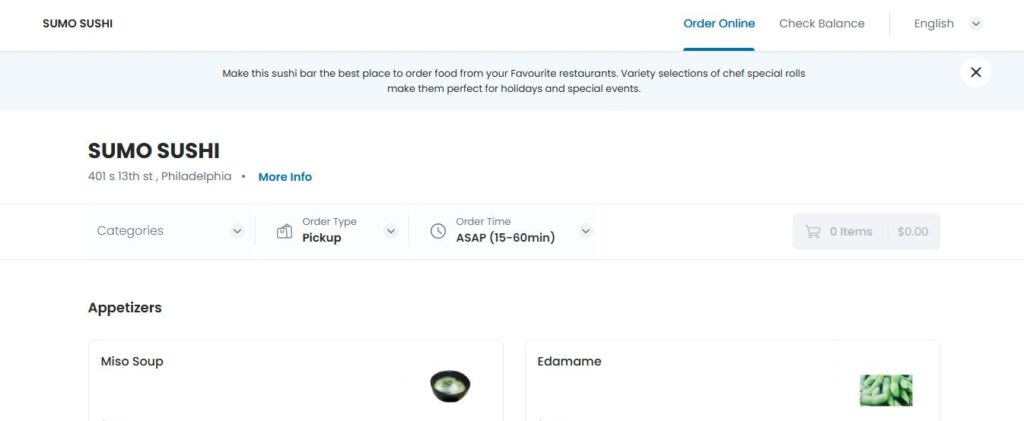Screen dimensions: 1024x421
Task: Switch to the Order Online tab
Action: tap(719, 24)
